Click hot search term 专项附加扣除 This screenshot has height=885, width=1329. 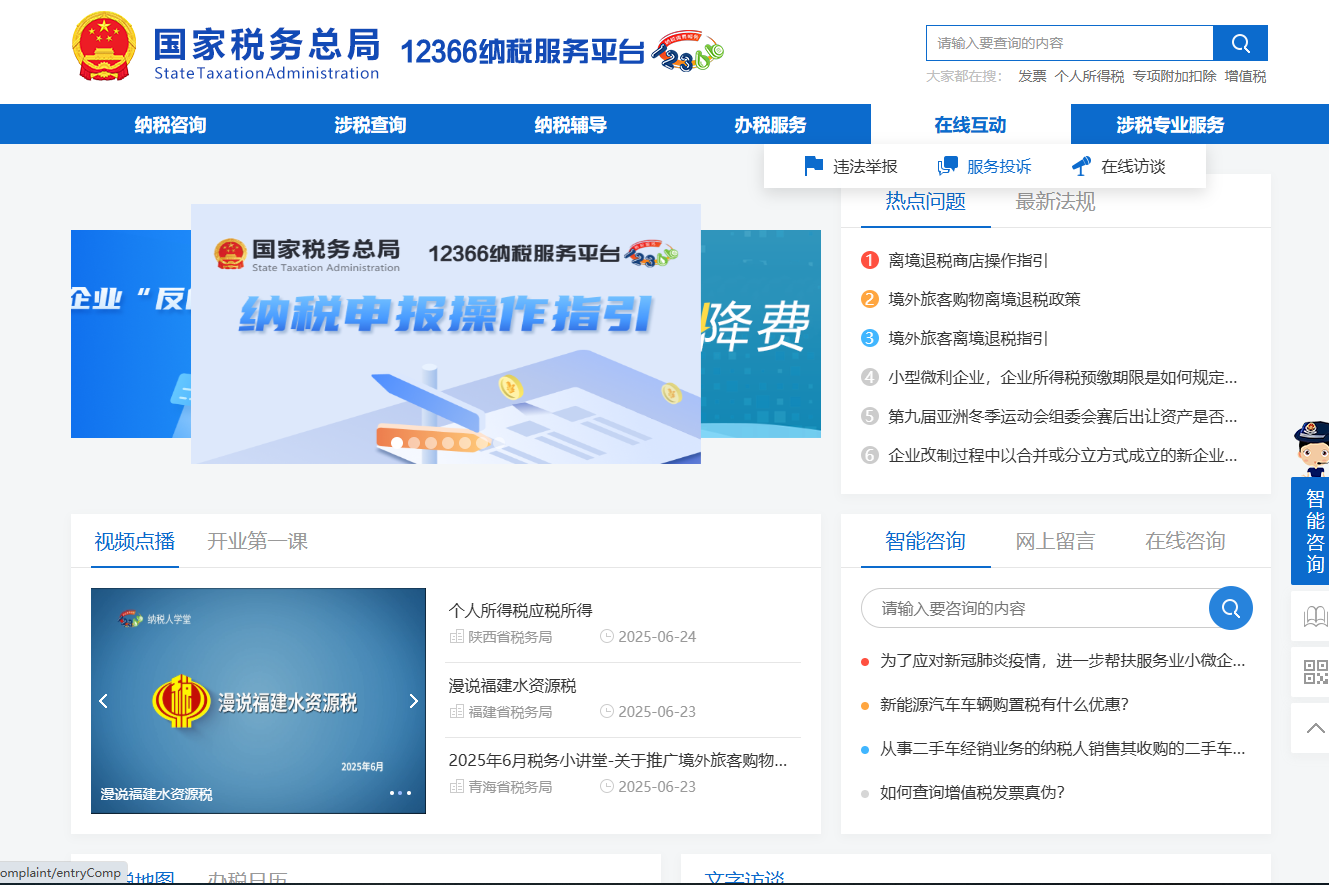coord(1175,76)
